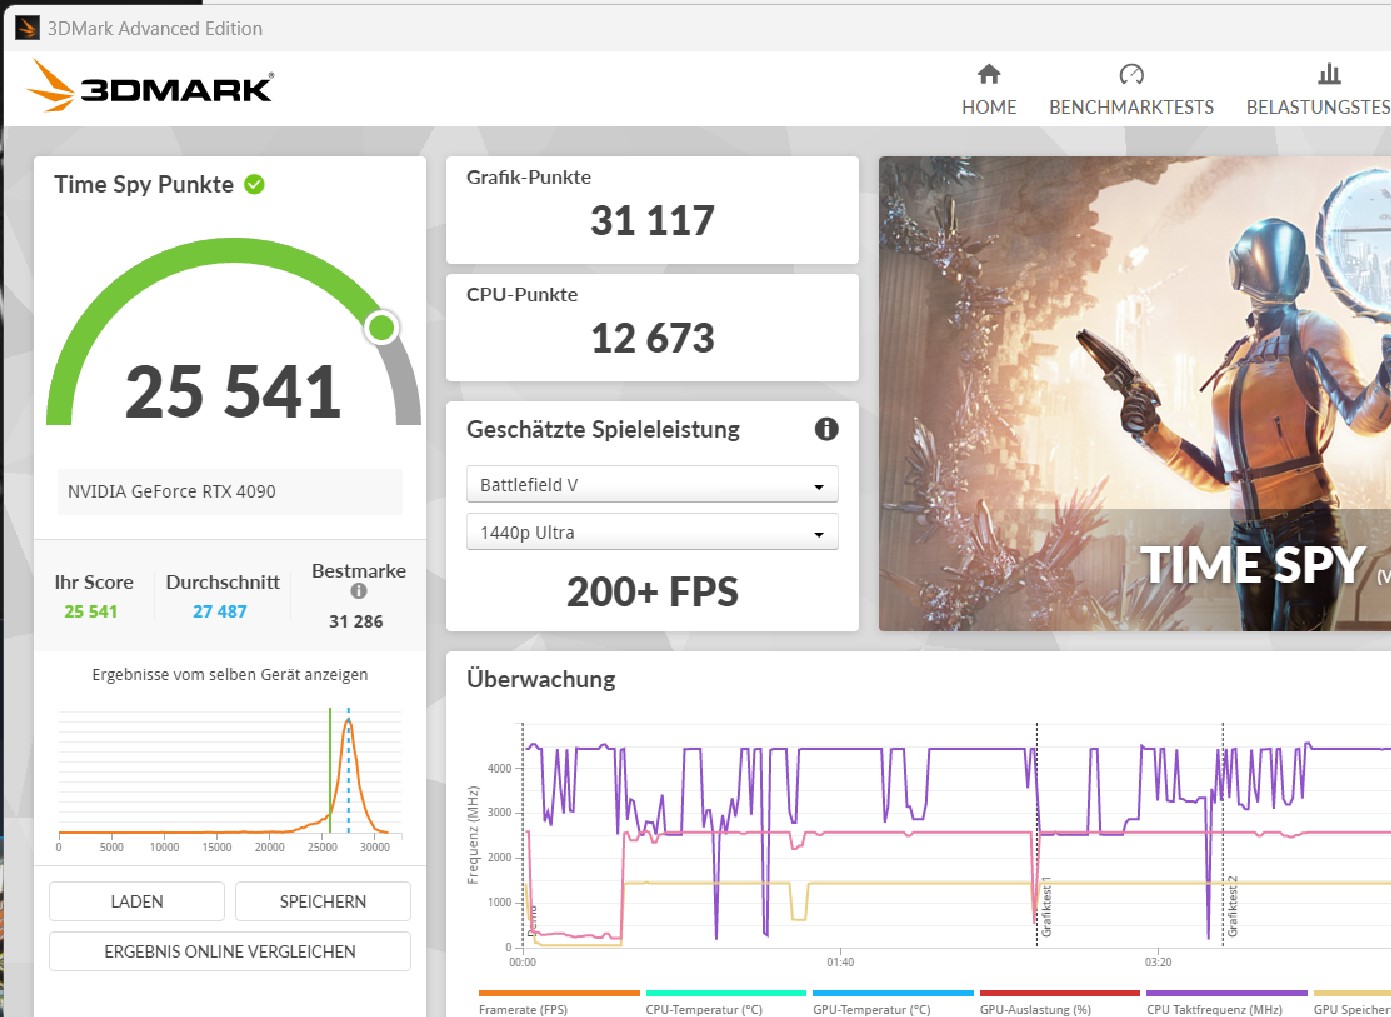Click ERGEBNIS ONLINE VERGLEICHEN button
Image resolution: width=1391 pixels, height=1017 pixels.
(230, 951)
